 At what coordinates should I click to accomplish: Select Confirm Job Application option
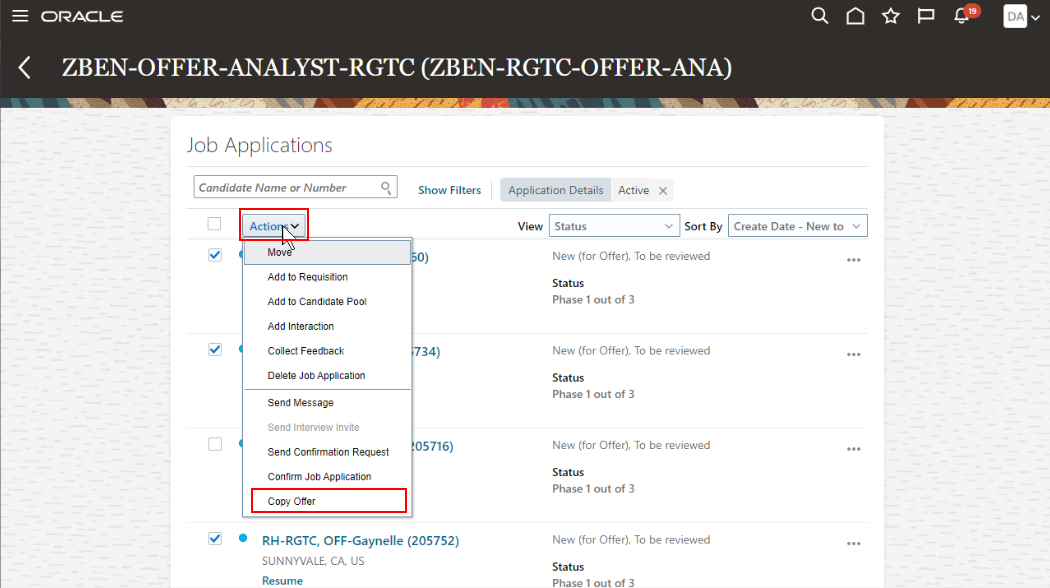coord(327,477)
